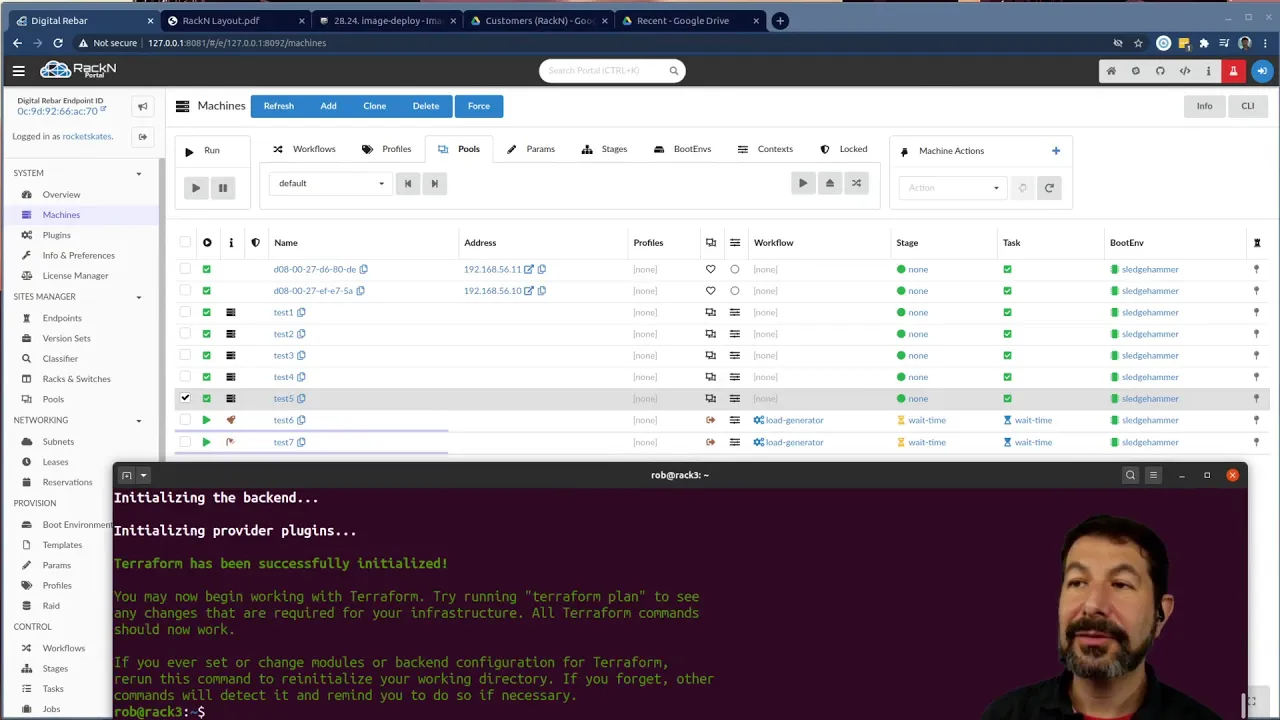Image resolution: width=1280 pixels, height=720 pixels.
Task: Open the terminal new-tab dropdown arrow
Action: (x=144, y=476)
